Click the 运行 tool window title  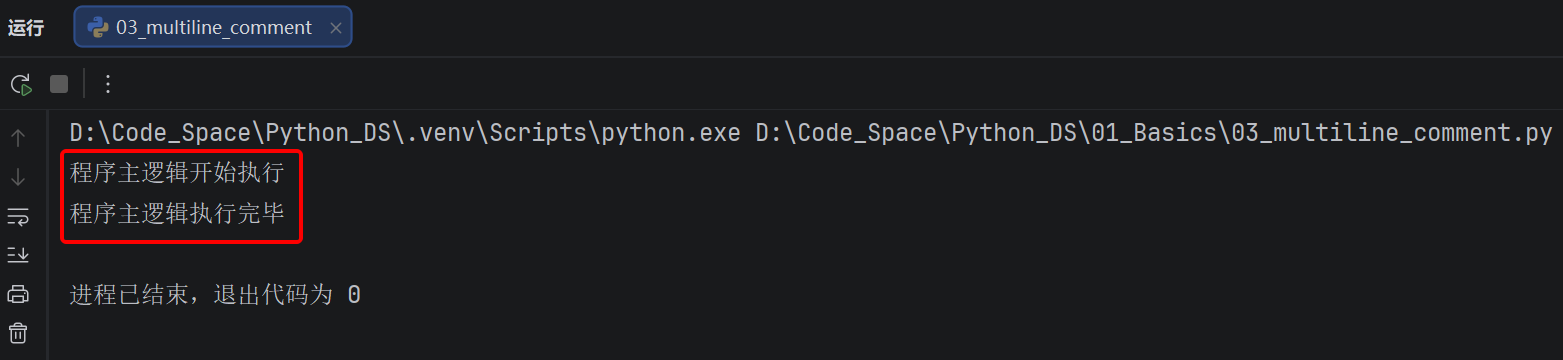click(26, 28)
